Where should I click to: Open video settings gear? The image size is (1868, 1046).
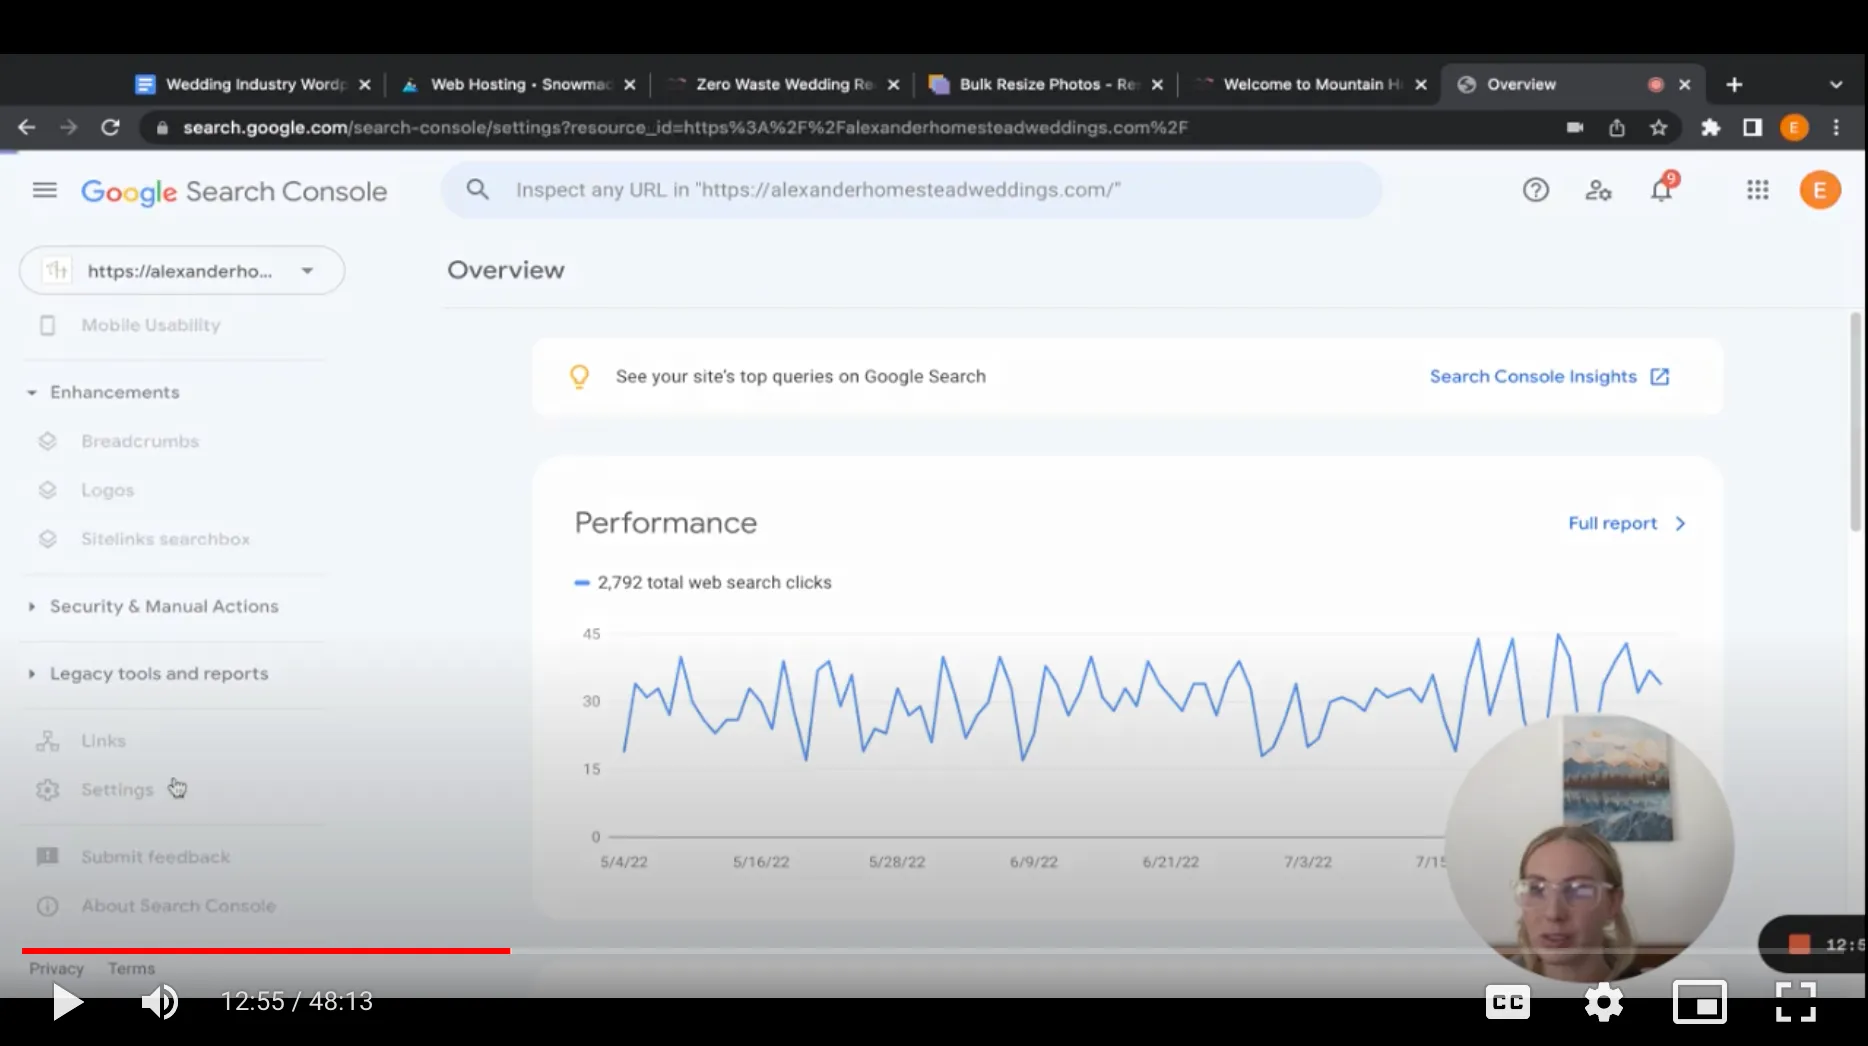tap(1604, 1002)
